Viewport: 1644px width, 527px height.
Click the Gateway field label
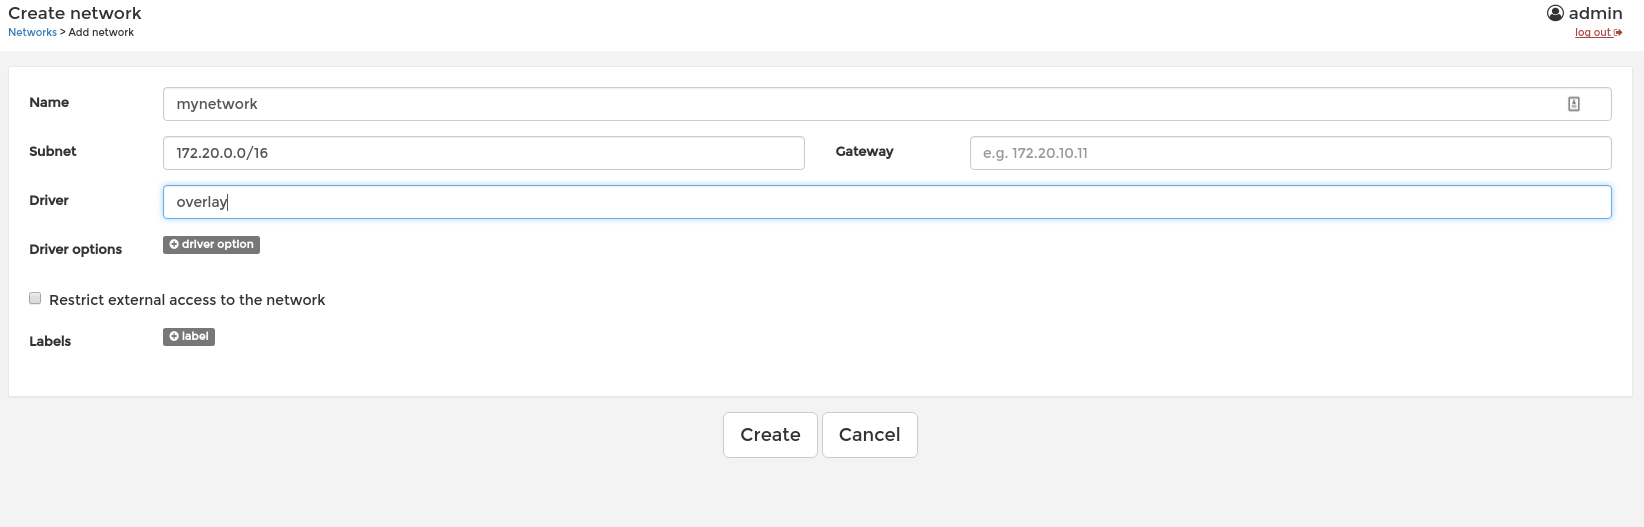pyautogui.click(x=864, y=152)
